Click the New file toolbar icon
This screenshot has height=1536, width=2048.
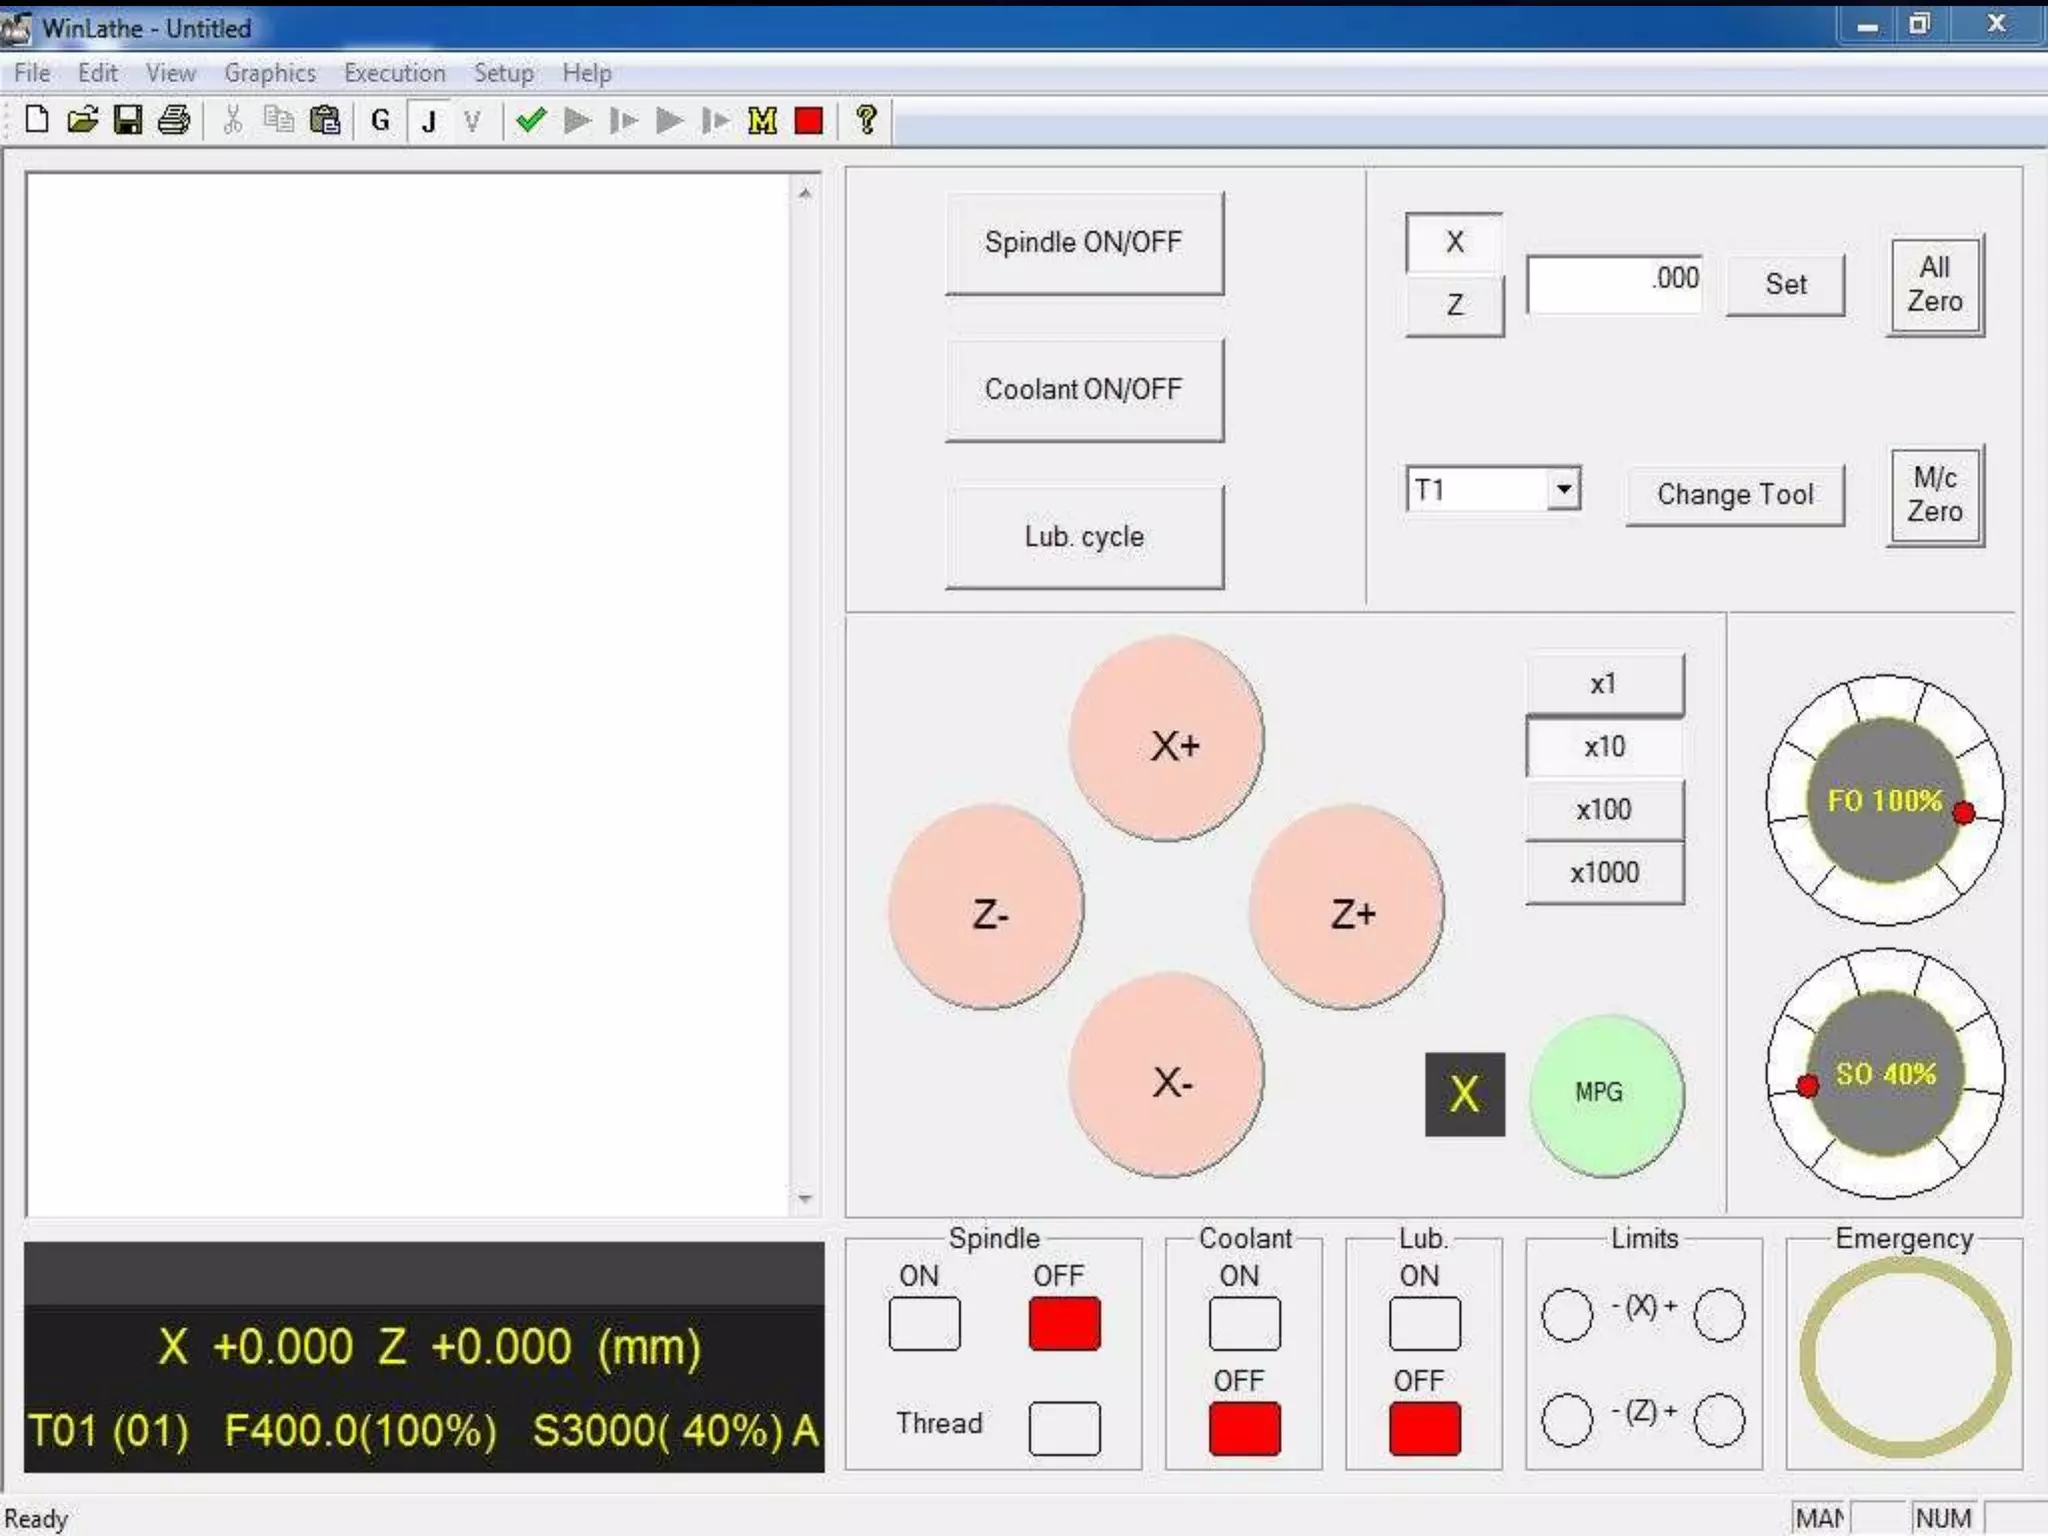pyautogui.click(x=37, y=121)
